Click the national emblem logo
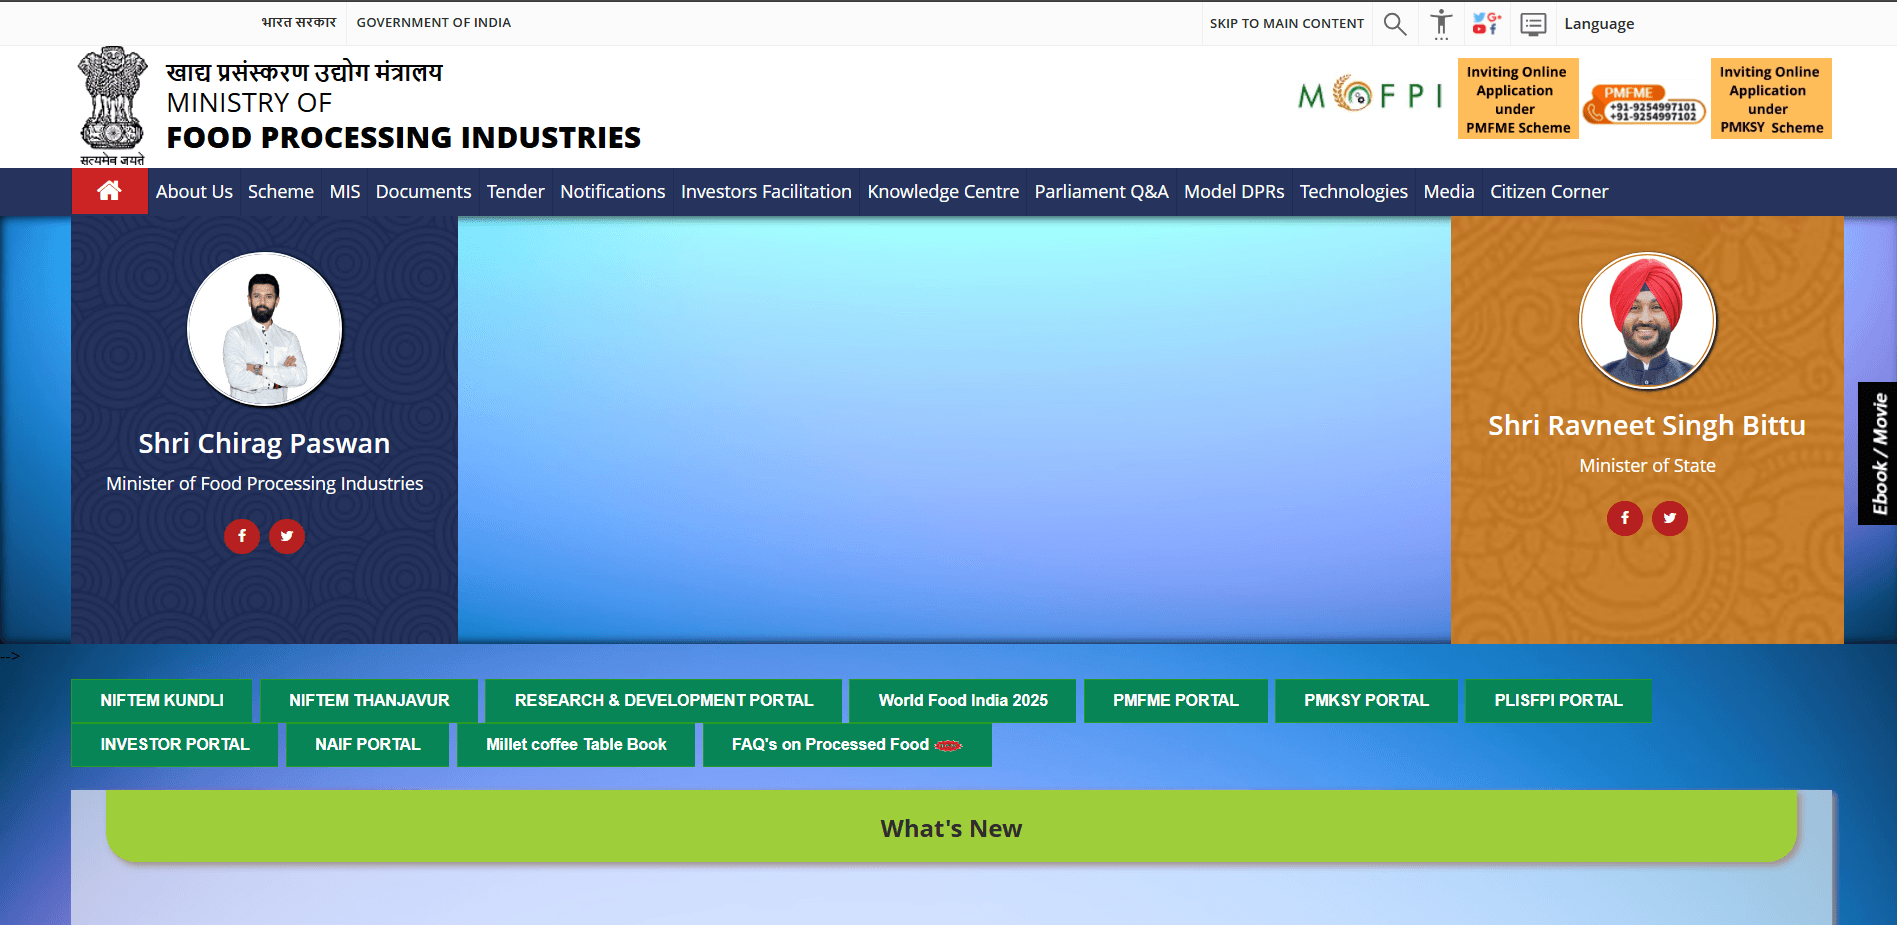 tap(112, 105)
